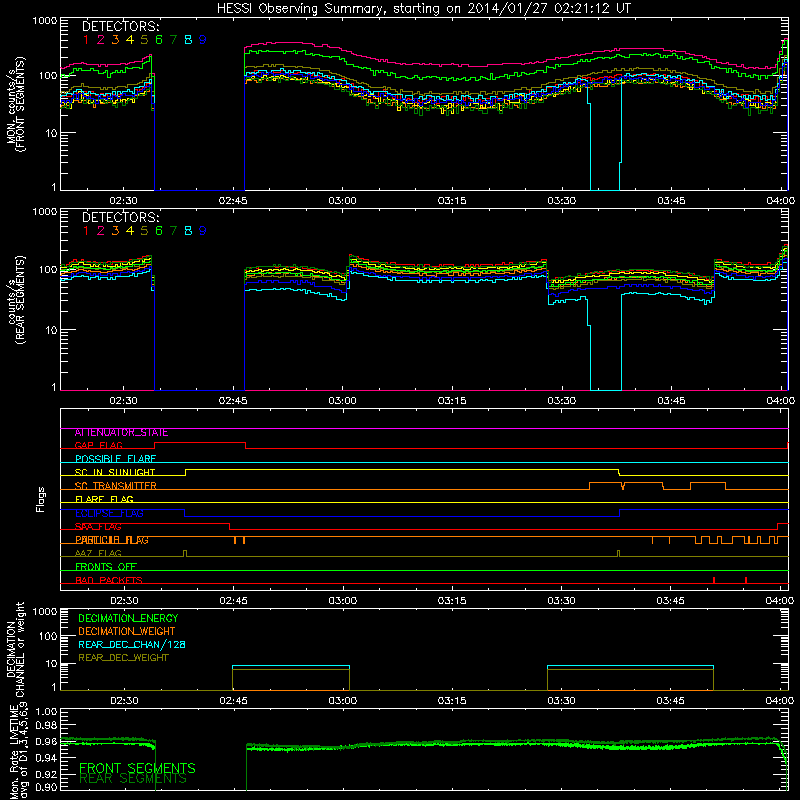Screen dimensions: 800x800
Task: Select detector 8 legend number in rear segments panel
Action: click(x=188, y=231)
